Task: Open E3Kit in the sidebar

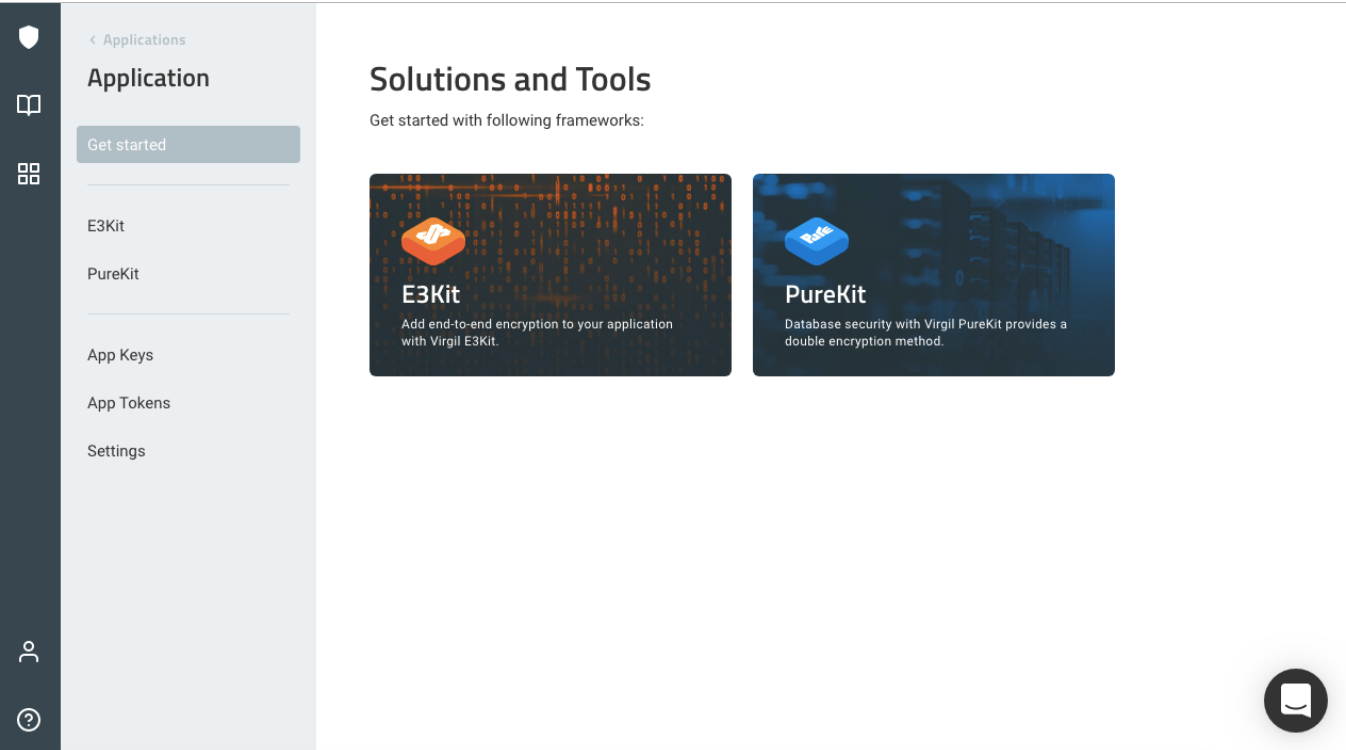Action: pos(106,226)
